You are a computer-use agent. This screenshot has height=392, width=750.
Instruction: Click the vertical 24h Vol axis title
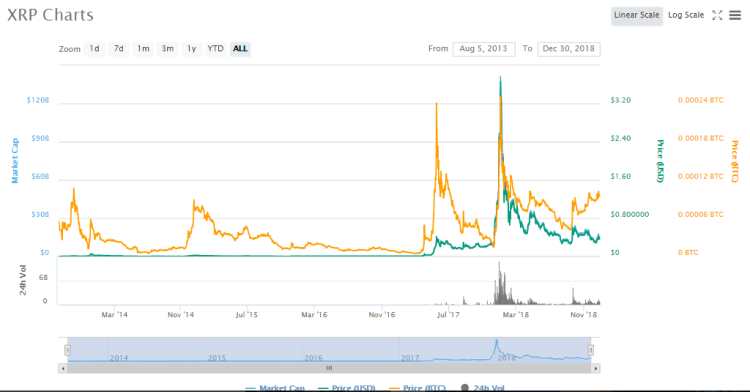pos(23,280)
